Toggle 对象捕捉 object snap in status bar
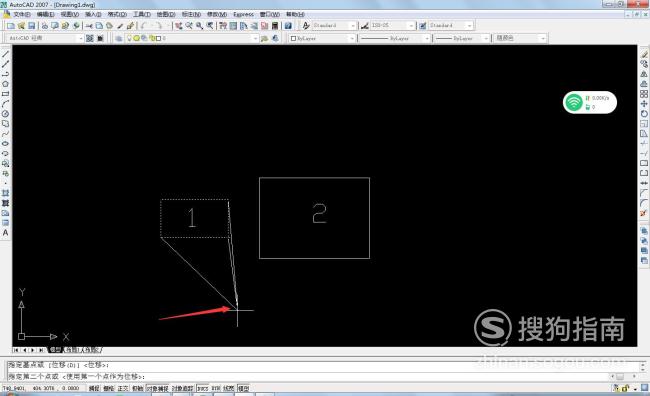The width and height of the screenshot is (650, 396). (158, 389)
